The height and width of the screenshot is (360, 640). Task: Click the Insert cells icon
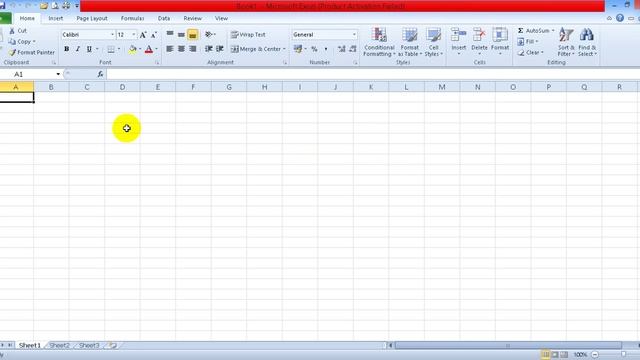click(458, 35)
